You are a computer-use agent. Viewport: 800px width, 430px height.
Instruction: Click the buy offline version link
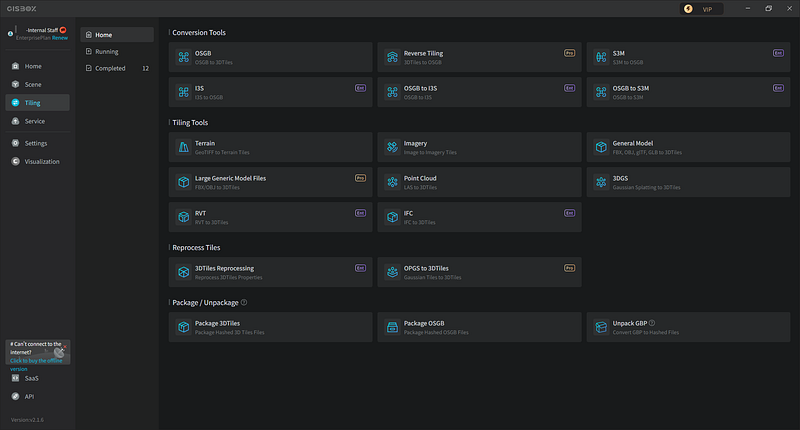pos(36,365)
